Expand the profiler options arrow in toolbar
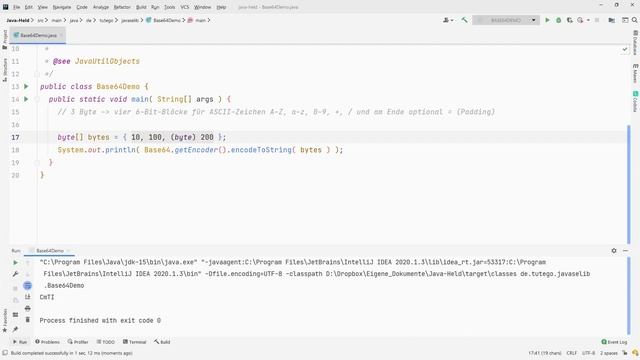Image resolution: width=640 pixels, height=360 pixels. click(x=588, y=20)
